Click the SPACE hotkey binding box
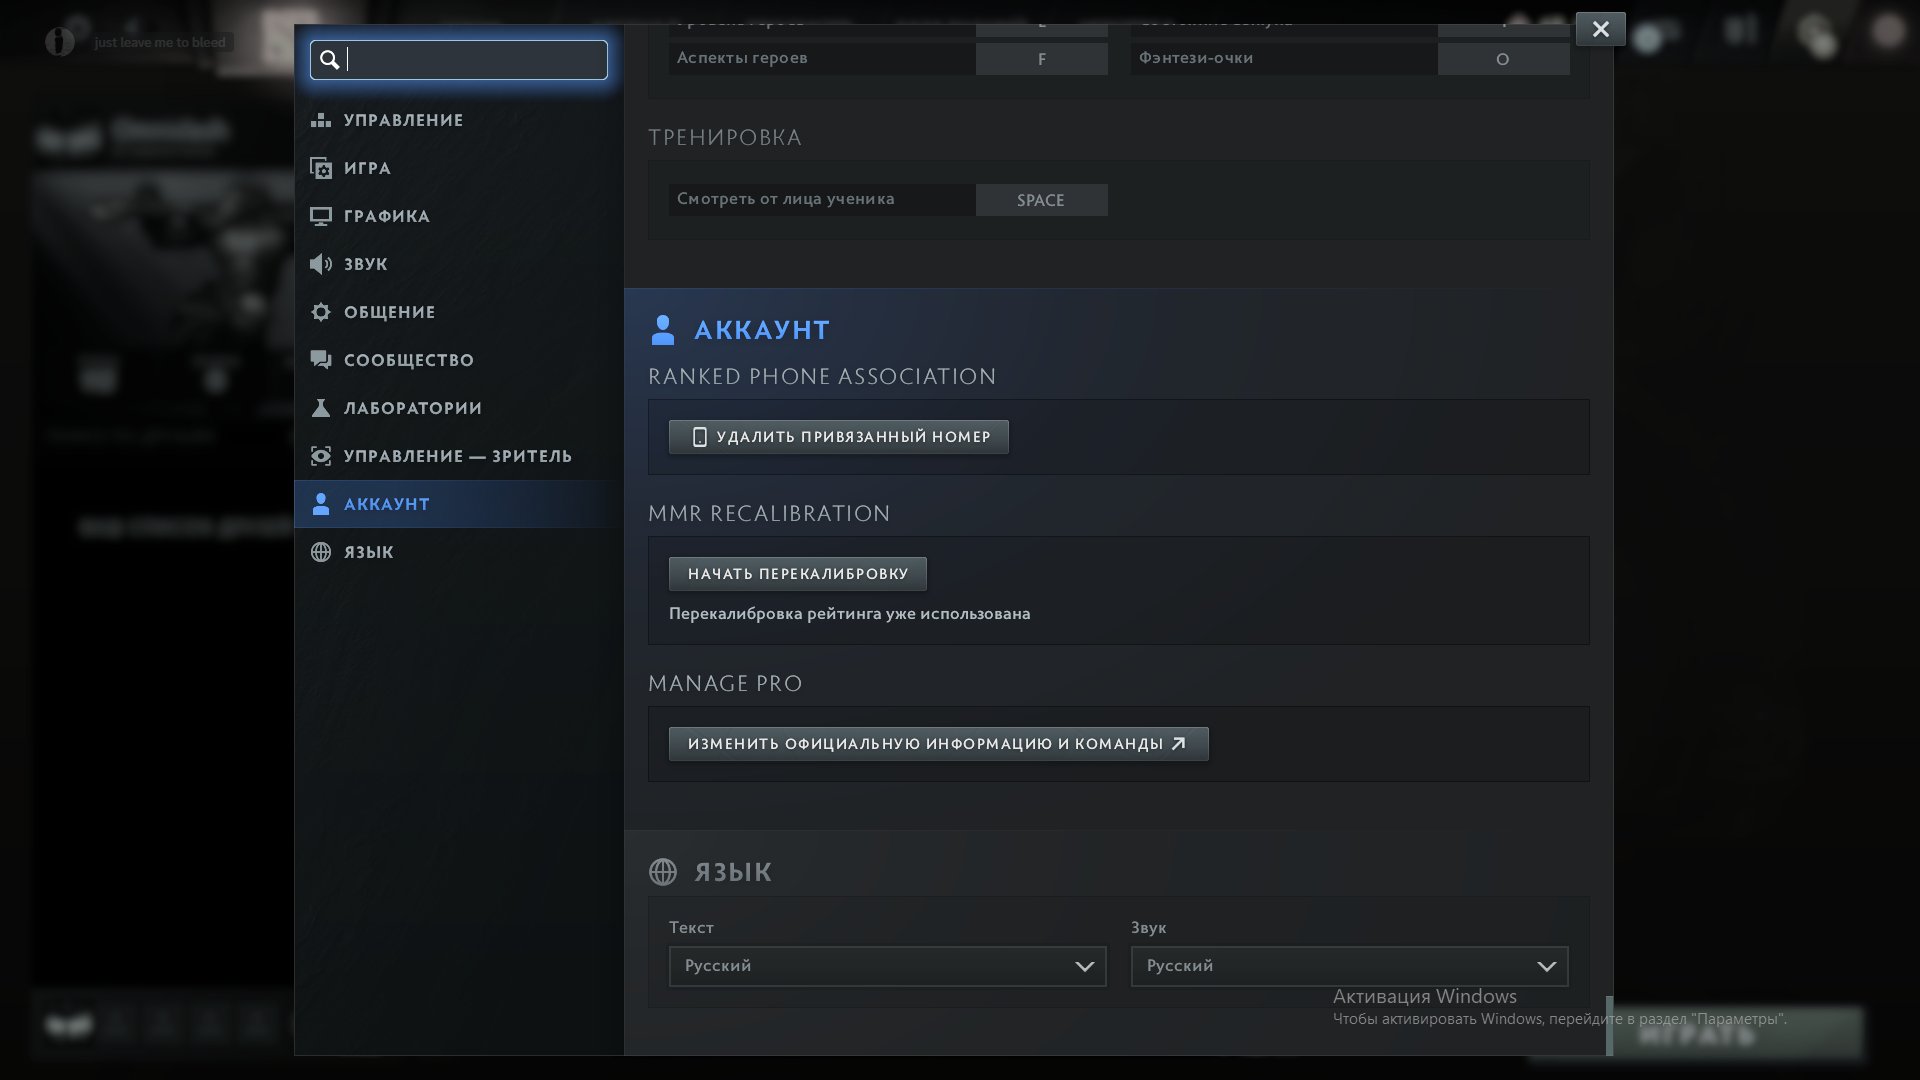The width and height of the screenshot is (1920, 1080). 1041,200
